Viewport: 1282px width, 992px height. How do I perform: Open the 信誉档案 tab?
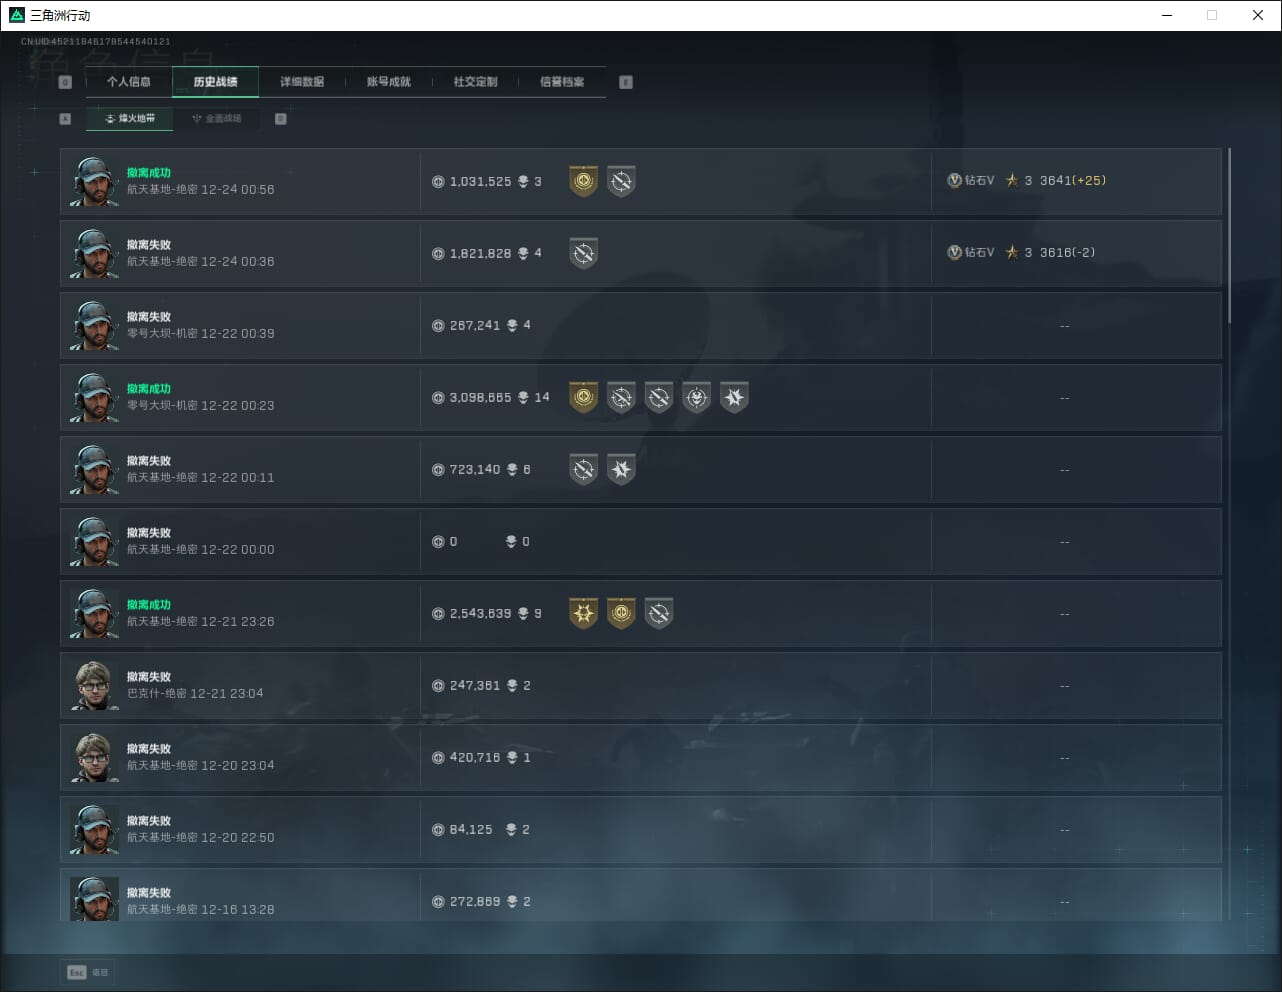pos(562,82)
